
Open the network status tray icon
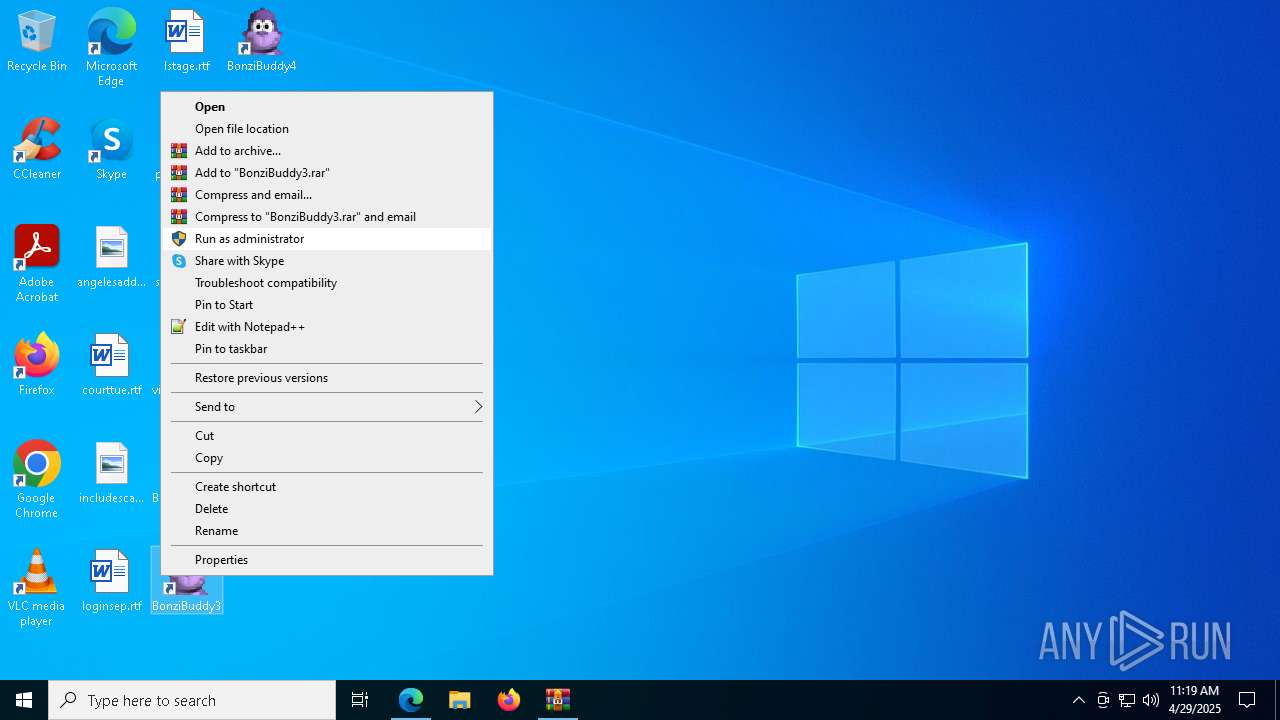click(x=1127, y=700)
